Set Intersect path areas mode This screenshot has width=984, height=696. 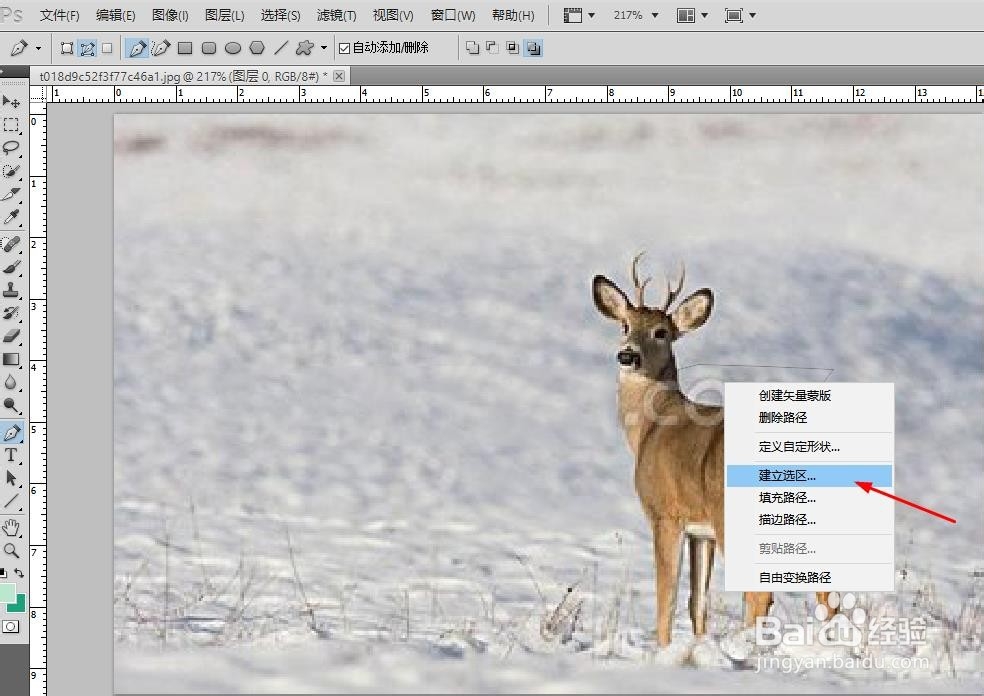coord(513,48)
